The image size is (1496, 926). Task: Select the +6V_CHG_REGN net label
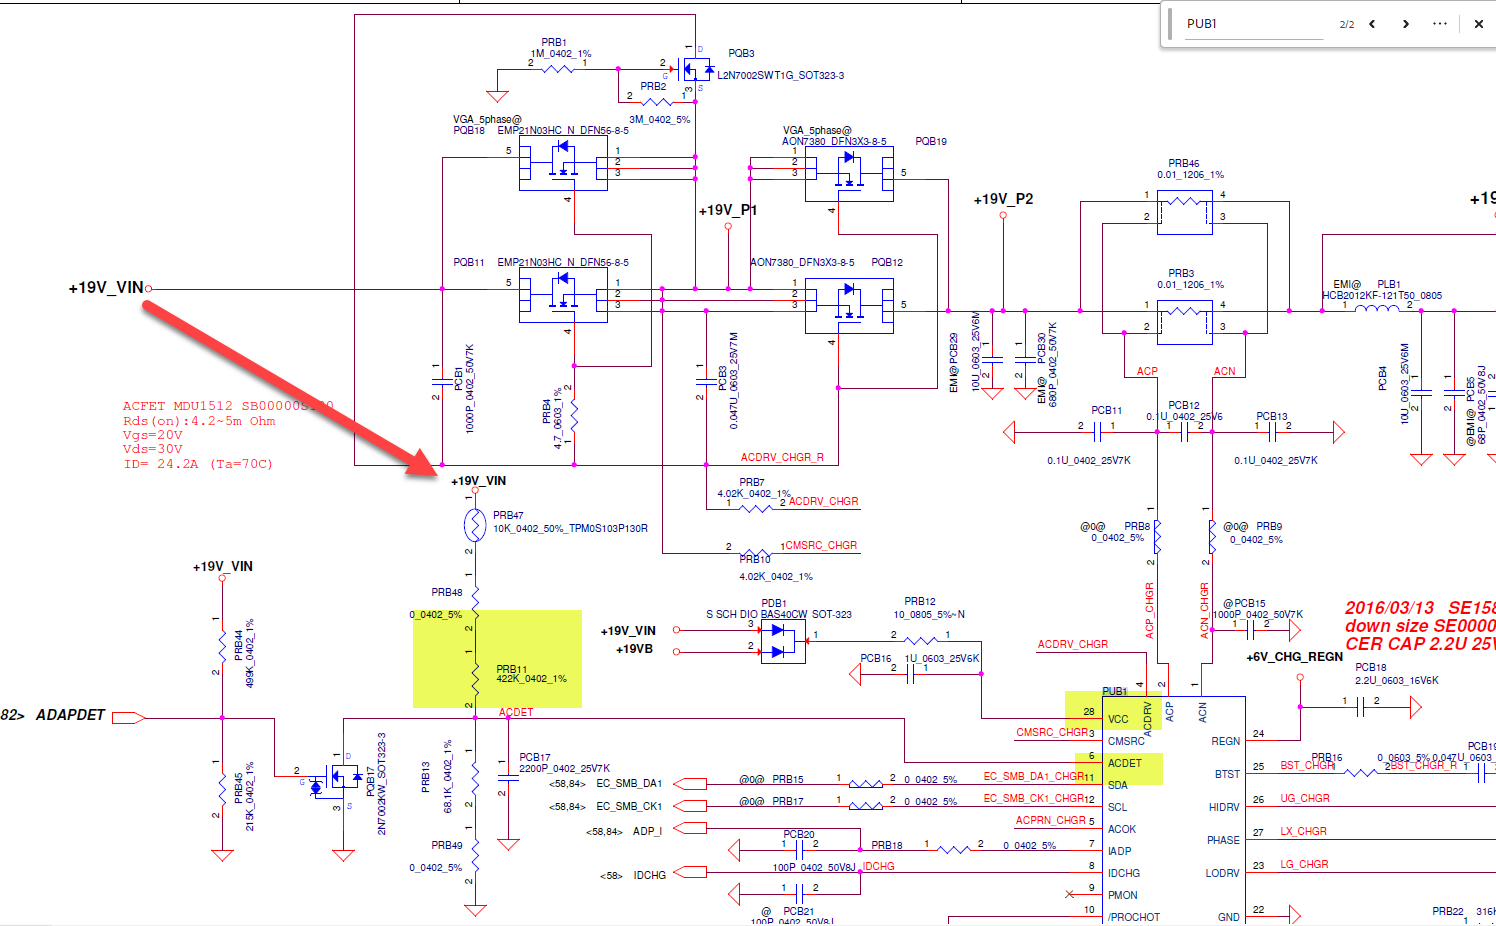click(x=1294, y=657)
